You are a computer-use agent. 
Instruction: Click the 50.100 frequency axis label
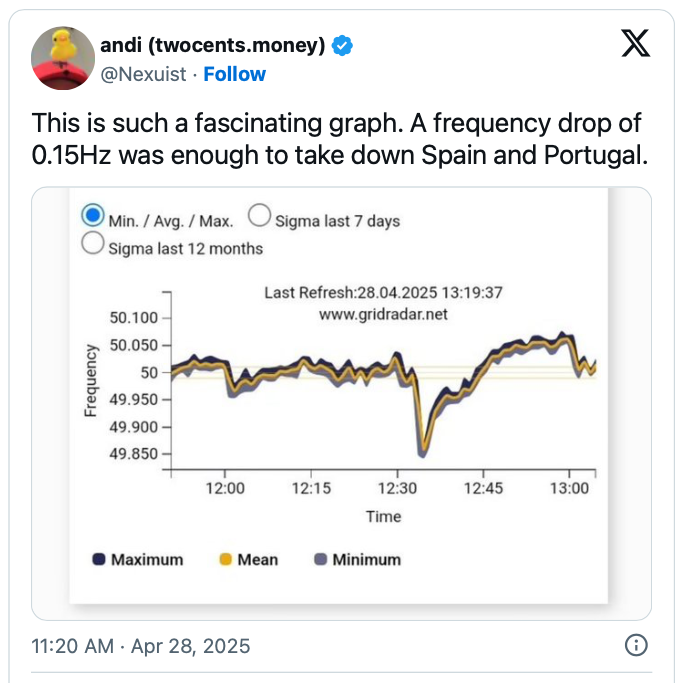click(x=134, y=318)
